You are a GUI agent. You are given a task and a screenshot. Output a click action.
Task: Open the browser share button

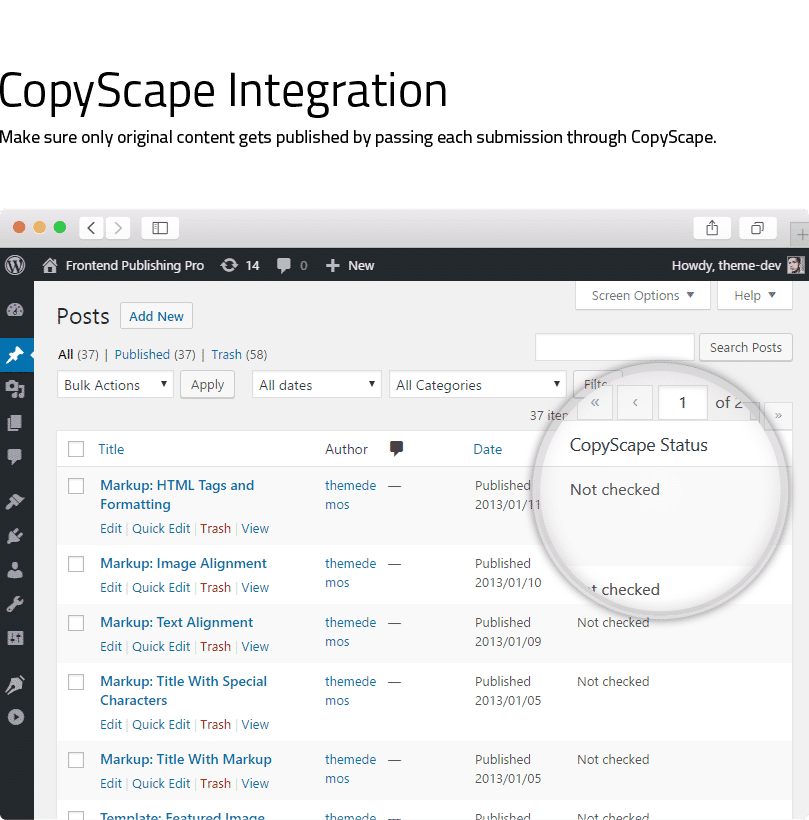tap(712, 228)
